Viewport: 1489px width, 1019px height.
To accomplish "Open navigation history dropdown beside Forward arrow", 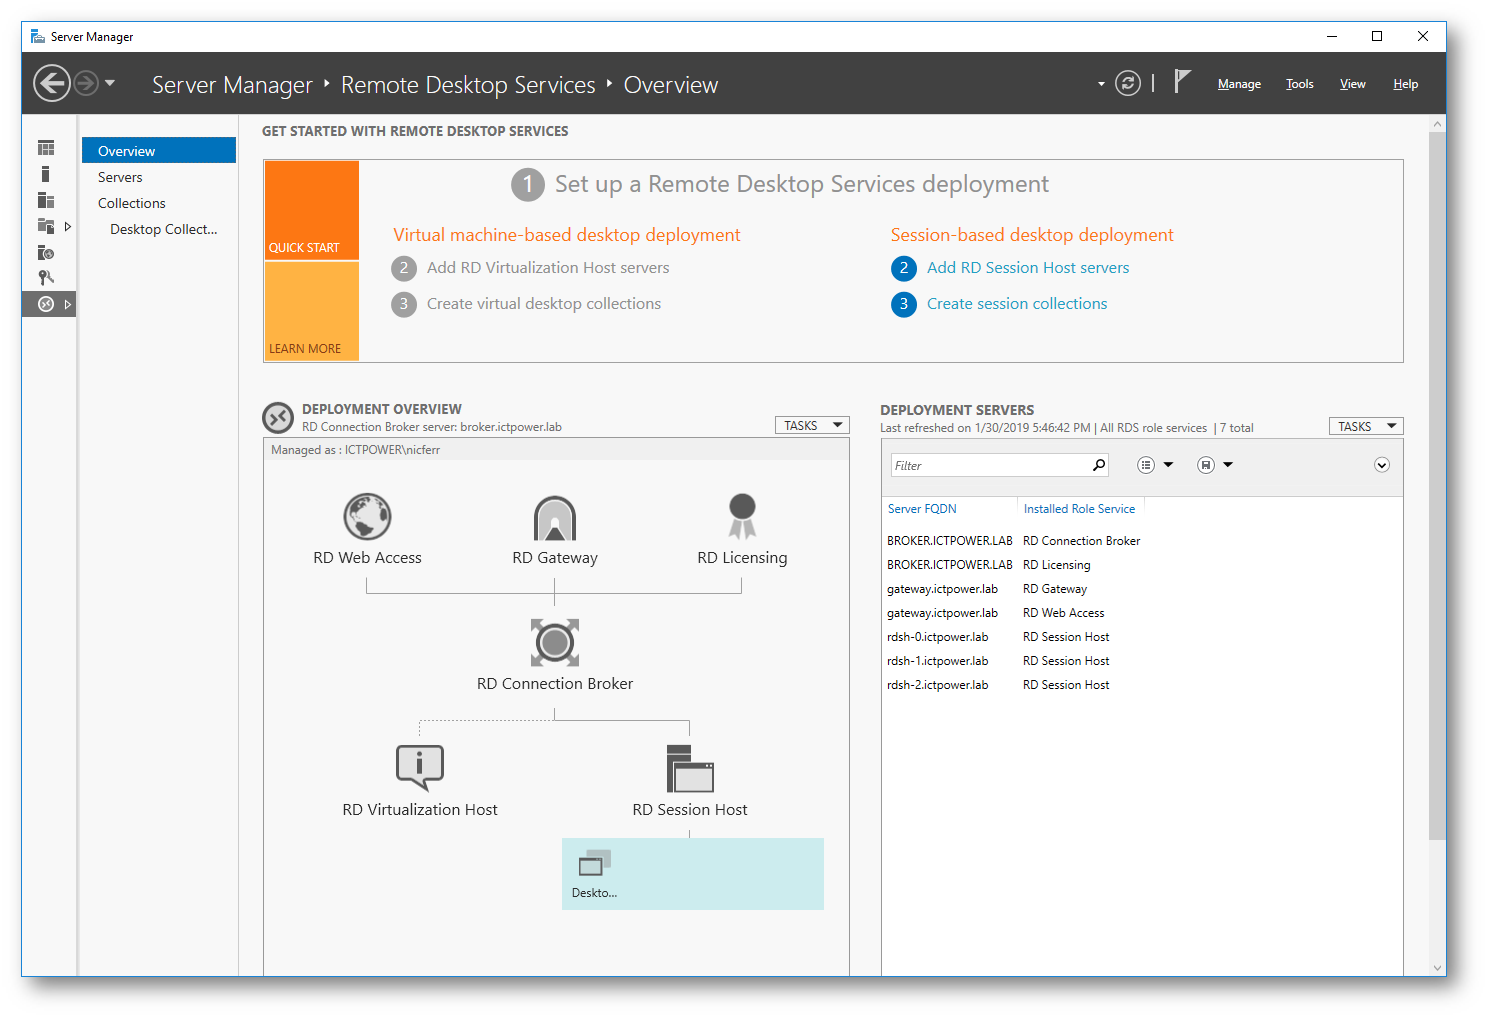I will 110,83.
